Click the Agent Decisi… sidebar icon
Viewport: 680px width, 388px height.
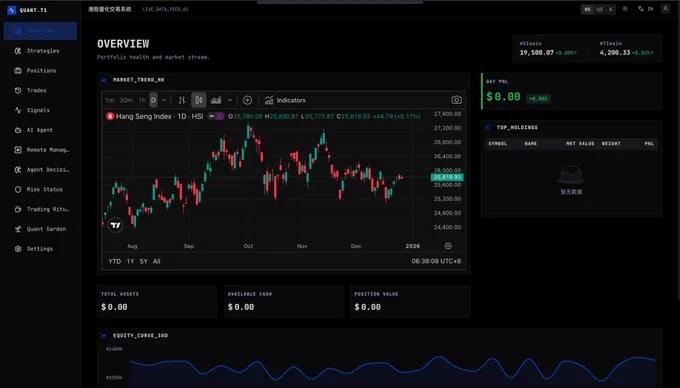point(18,170)
